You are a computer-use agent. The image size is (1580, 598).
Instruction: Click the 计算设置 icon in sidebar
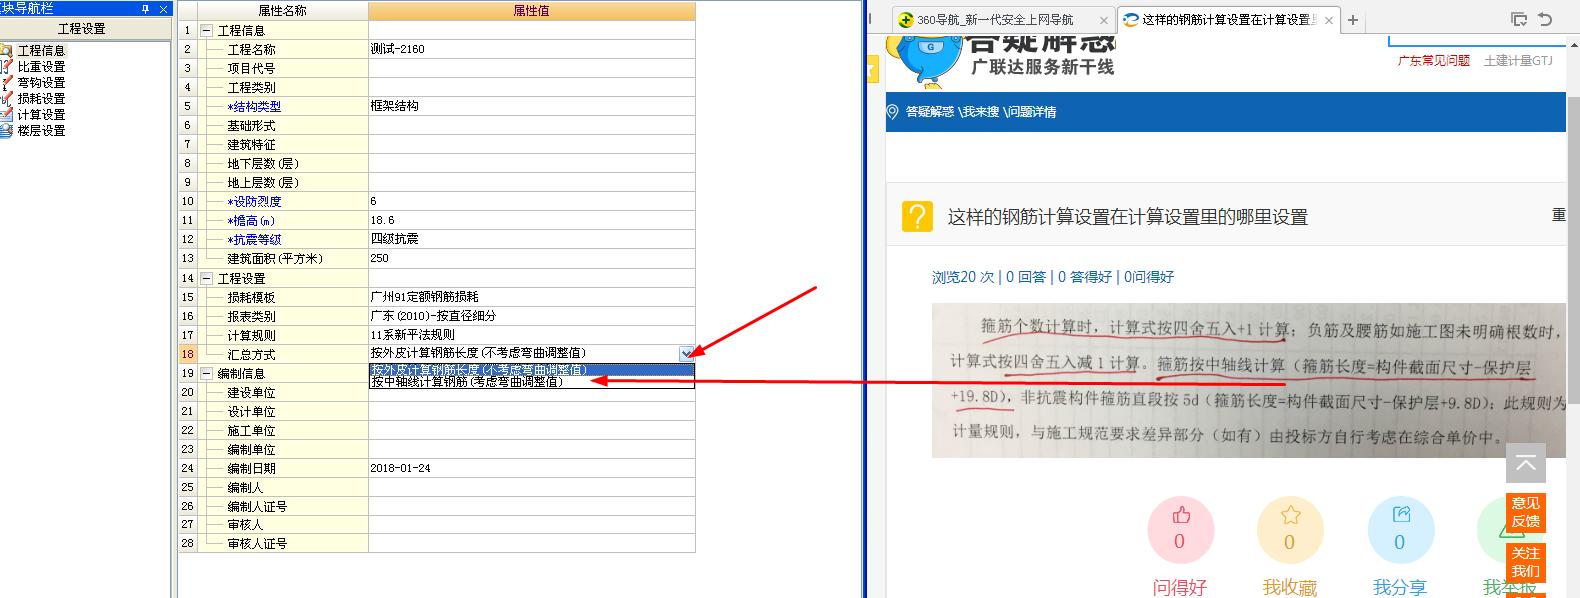(6, 114)
